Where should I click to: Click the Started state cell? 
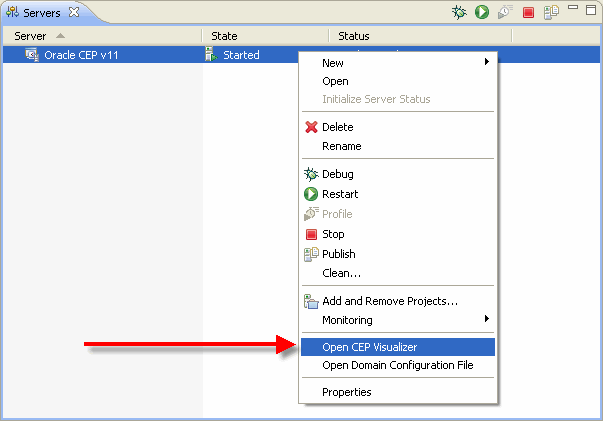(241, 55)
